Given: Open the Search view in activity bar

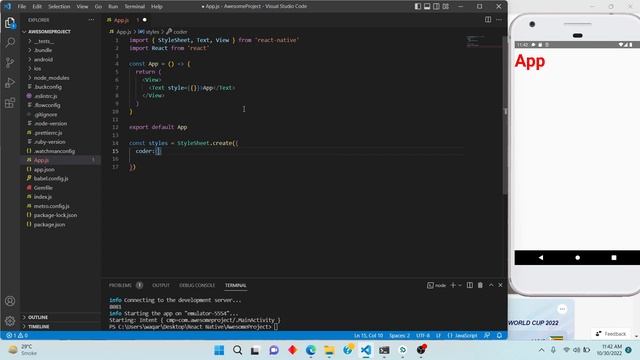Looking at the screenshot, I should [10, 42].
